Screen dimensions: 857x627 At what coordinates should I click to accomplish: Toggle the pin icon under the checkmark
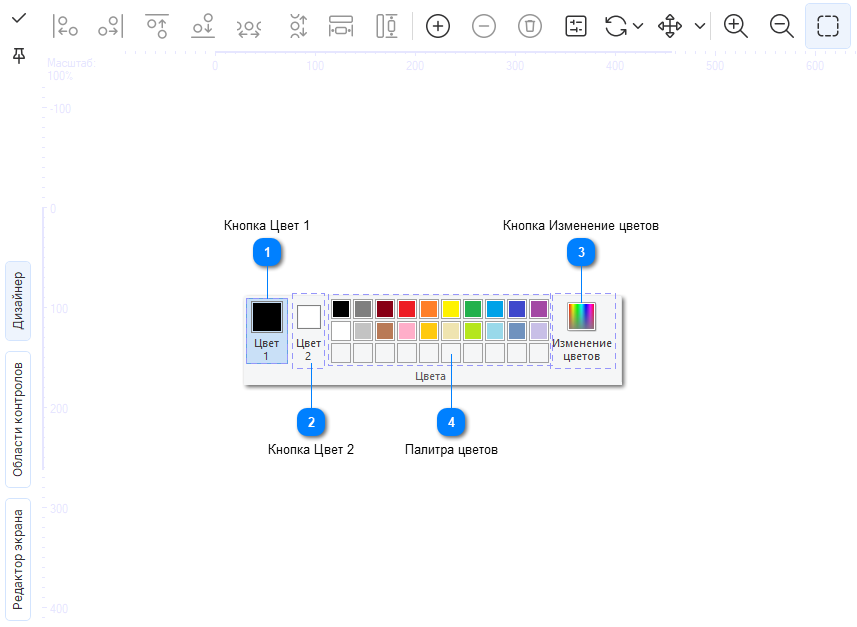point(18,55)
